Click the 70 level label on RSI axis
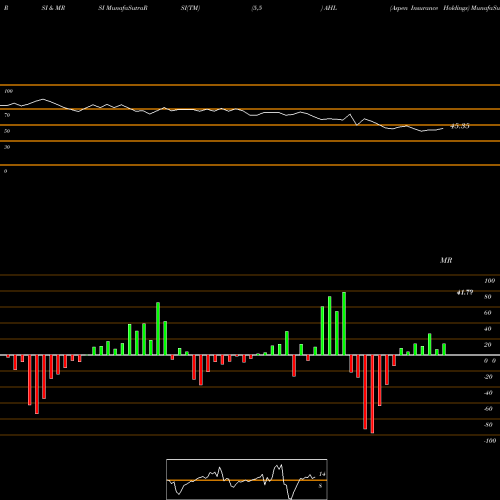Screen dimensions: 500x500 coord(7,115)
